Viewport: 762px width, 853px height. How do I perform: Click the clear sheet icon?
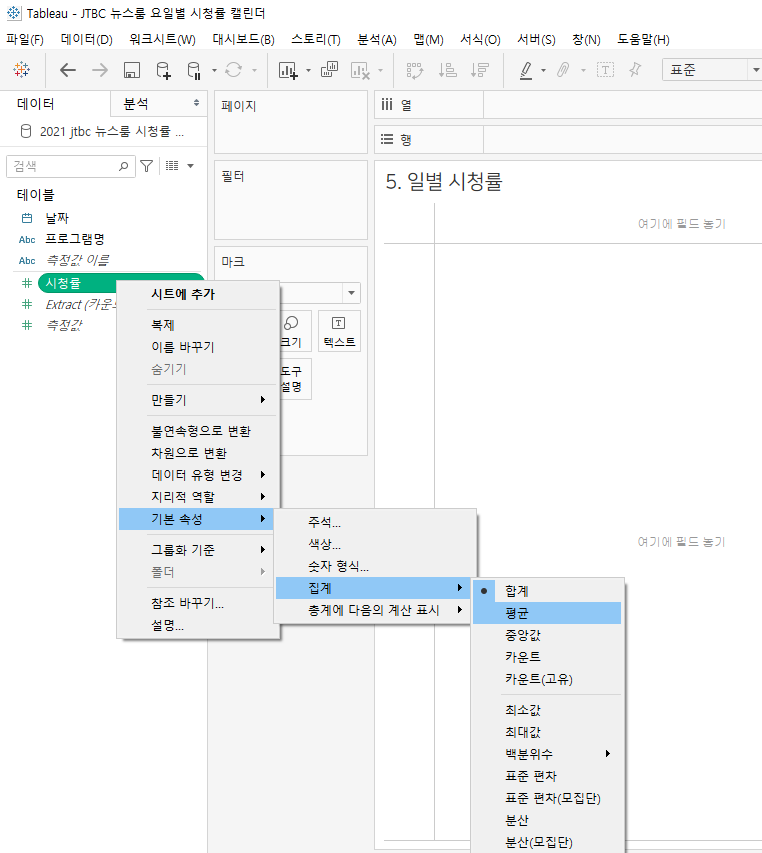[360, 70]
